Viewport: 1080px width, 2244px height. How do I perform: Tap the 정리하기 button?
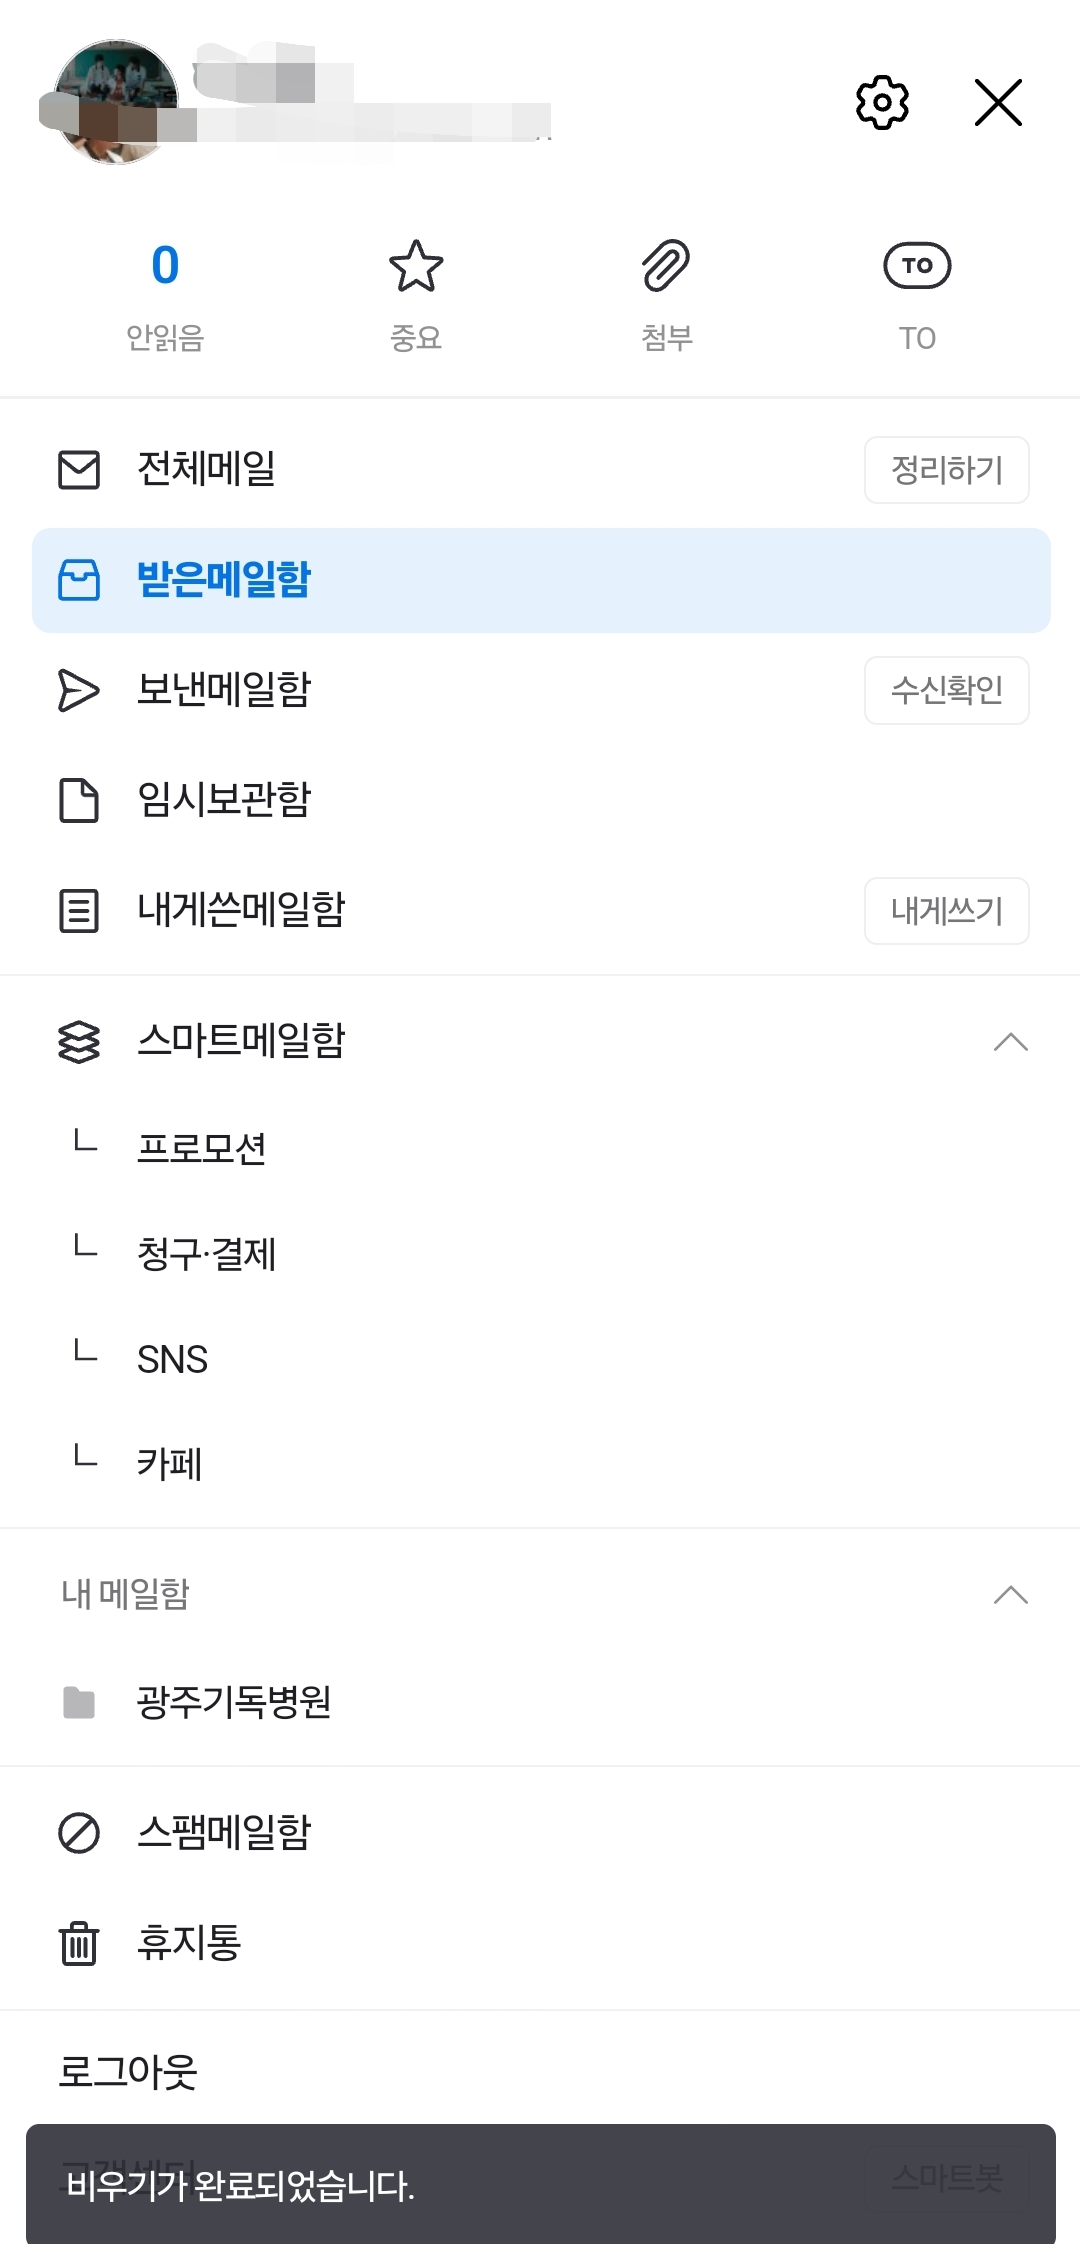coord(946,470)
